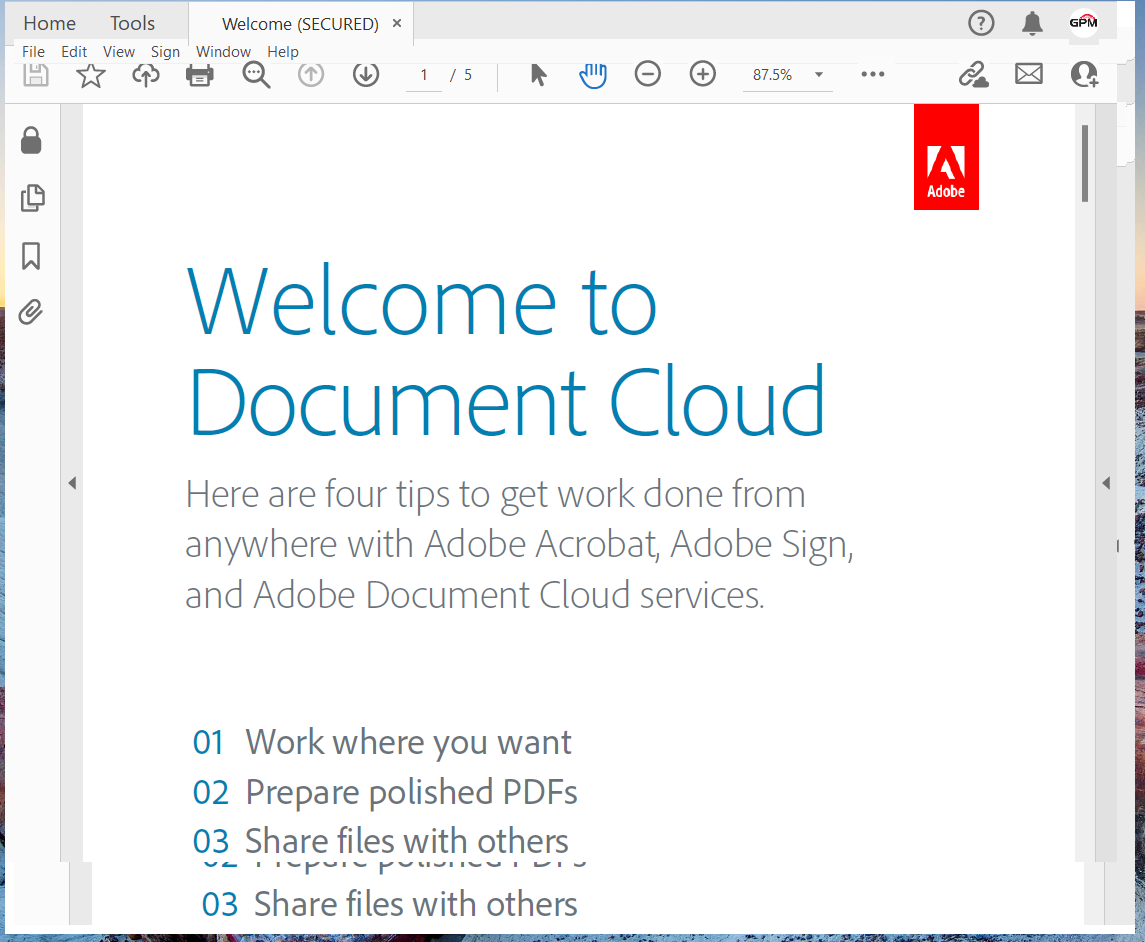Open the share link icon

tap(973, 74)
